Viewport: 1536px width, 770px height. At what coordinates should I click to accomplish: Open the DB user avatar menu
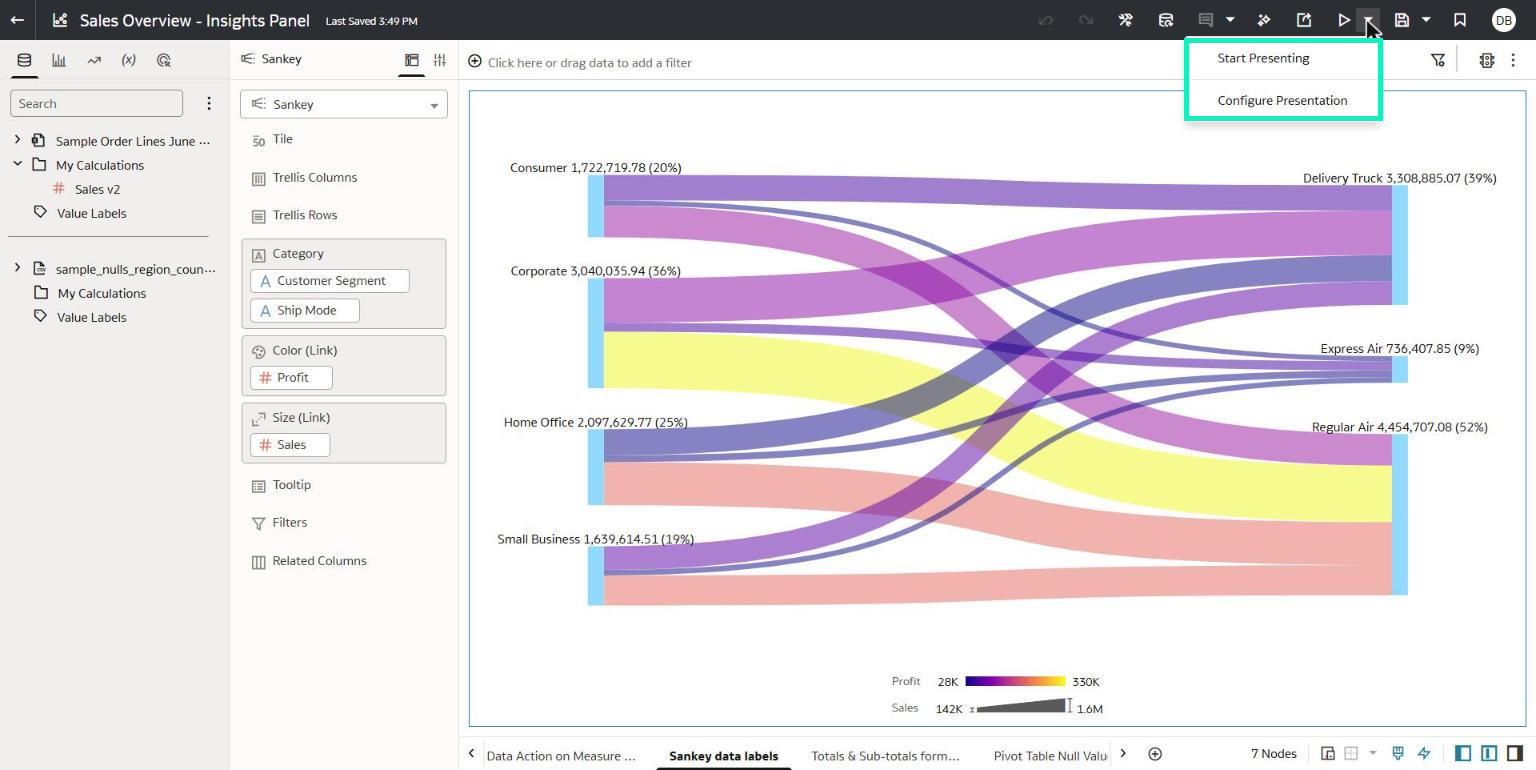tap(1503, 20)
